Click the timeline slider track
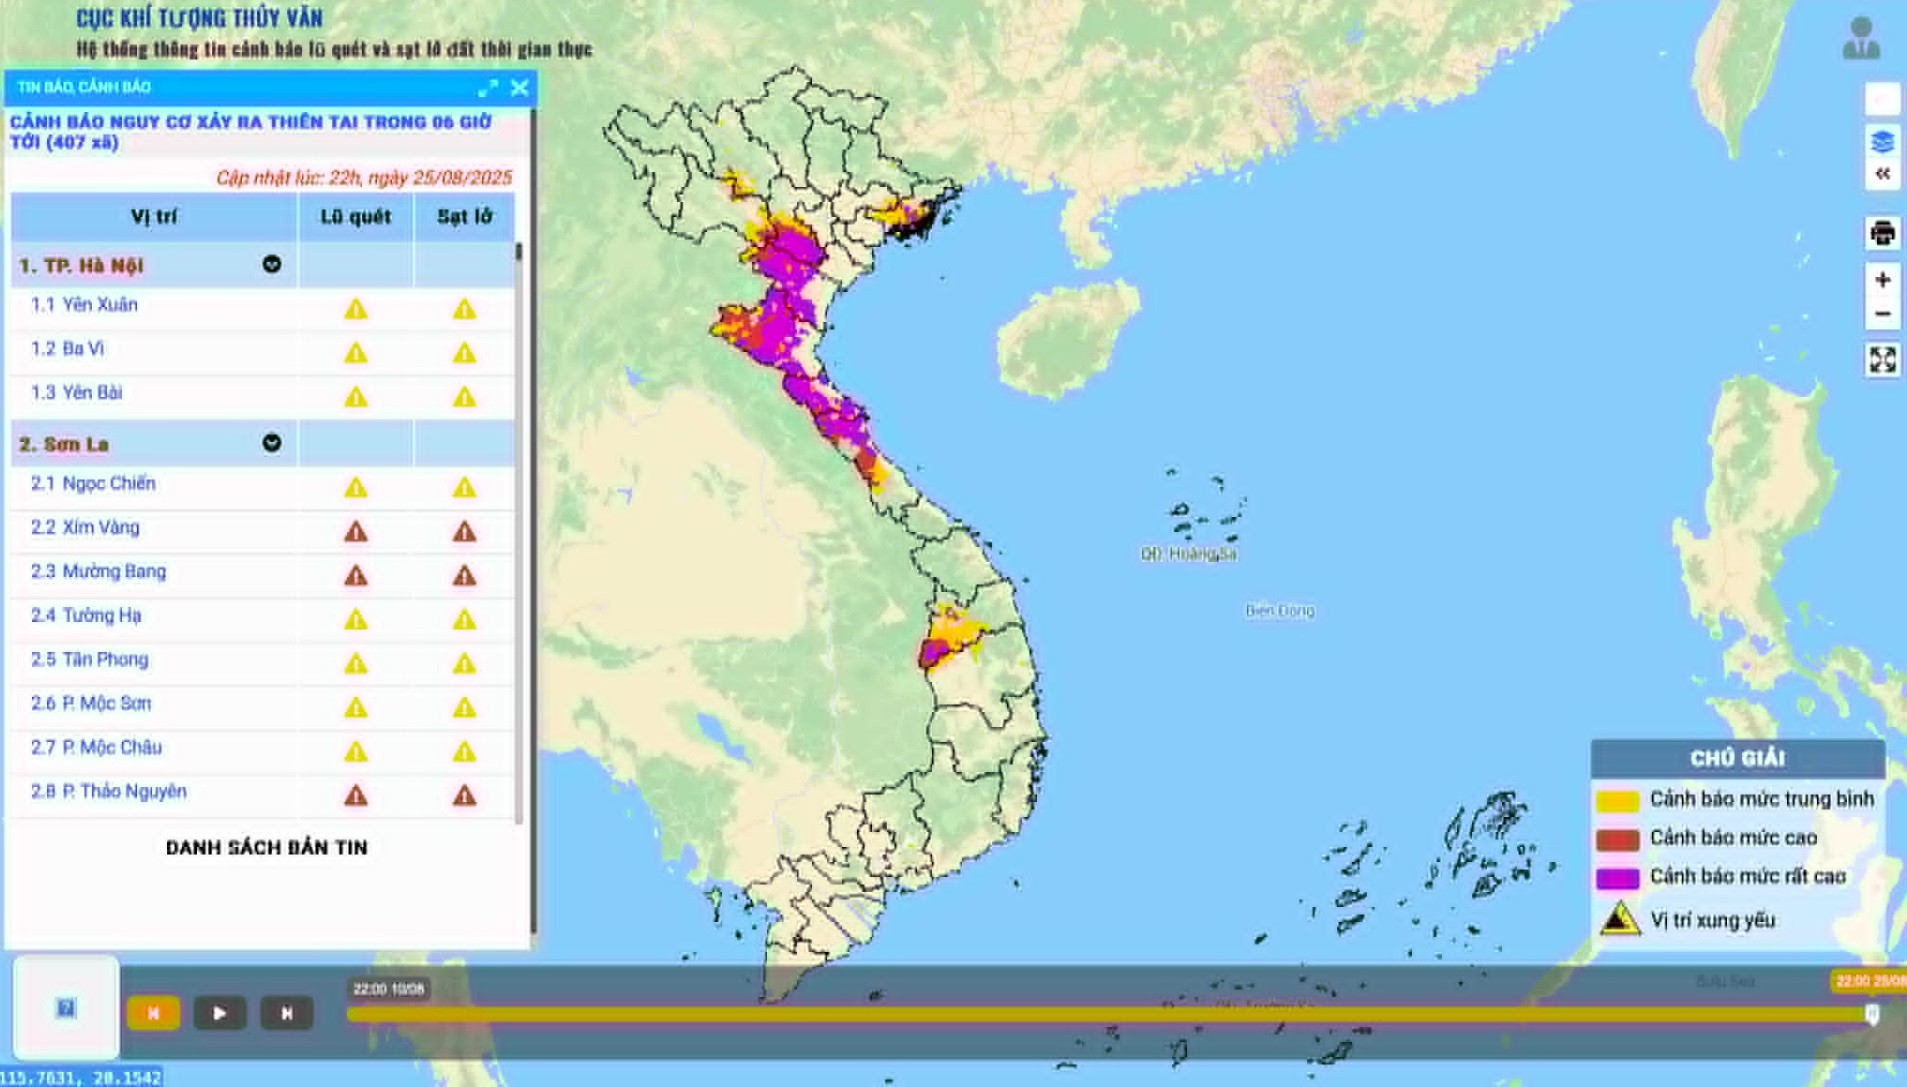Screen dimensions: 1907x1087 [x=1100, y=1014]
